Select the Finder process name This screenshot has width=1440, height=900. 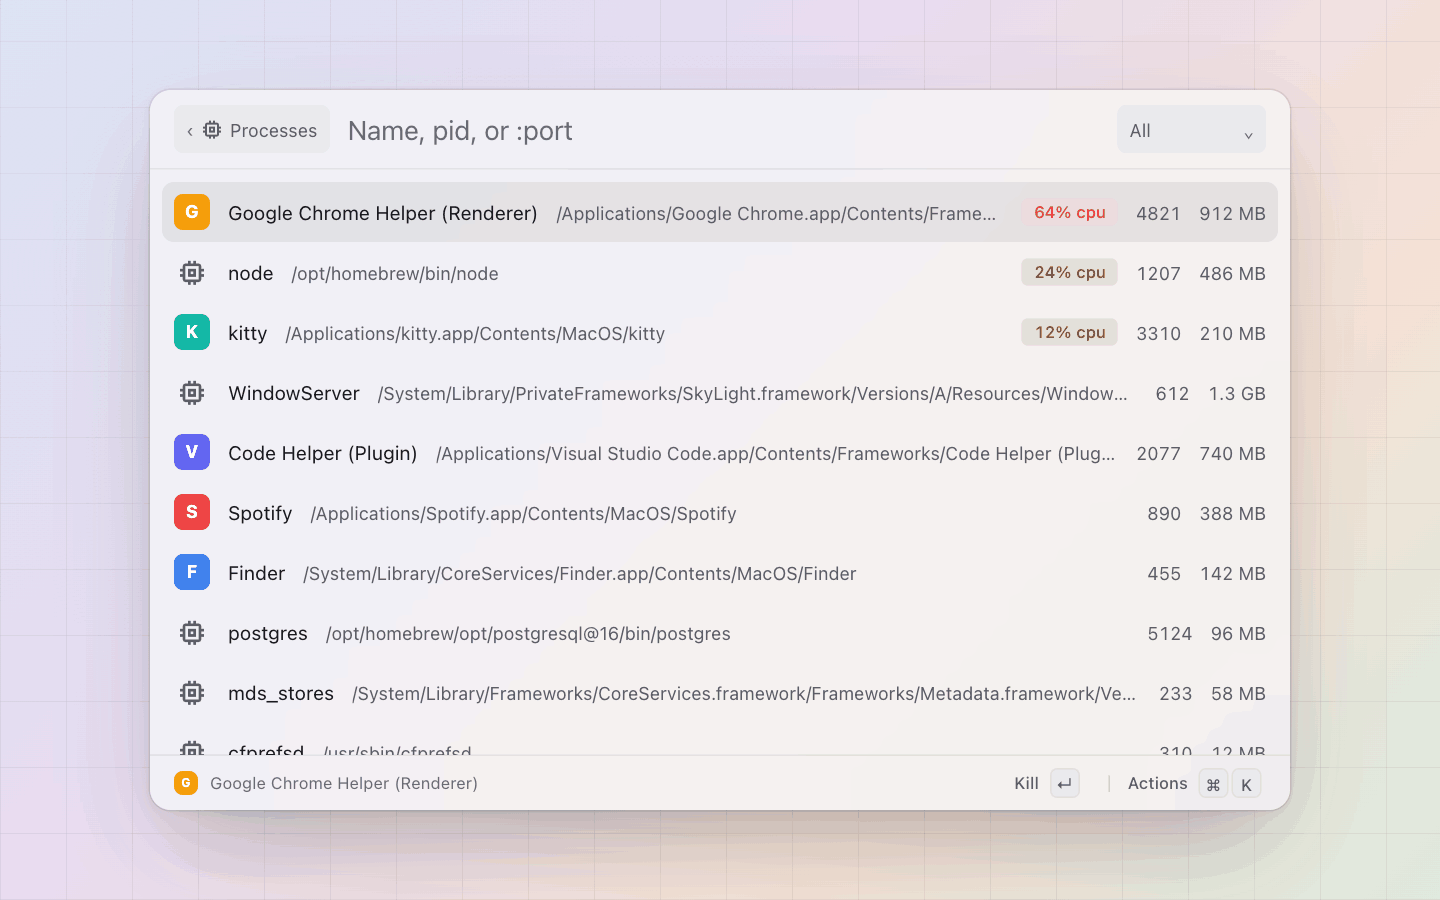256,573
